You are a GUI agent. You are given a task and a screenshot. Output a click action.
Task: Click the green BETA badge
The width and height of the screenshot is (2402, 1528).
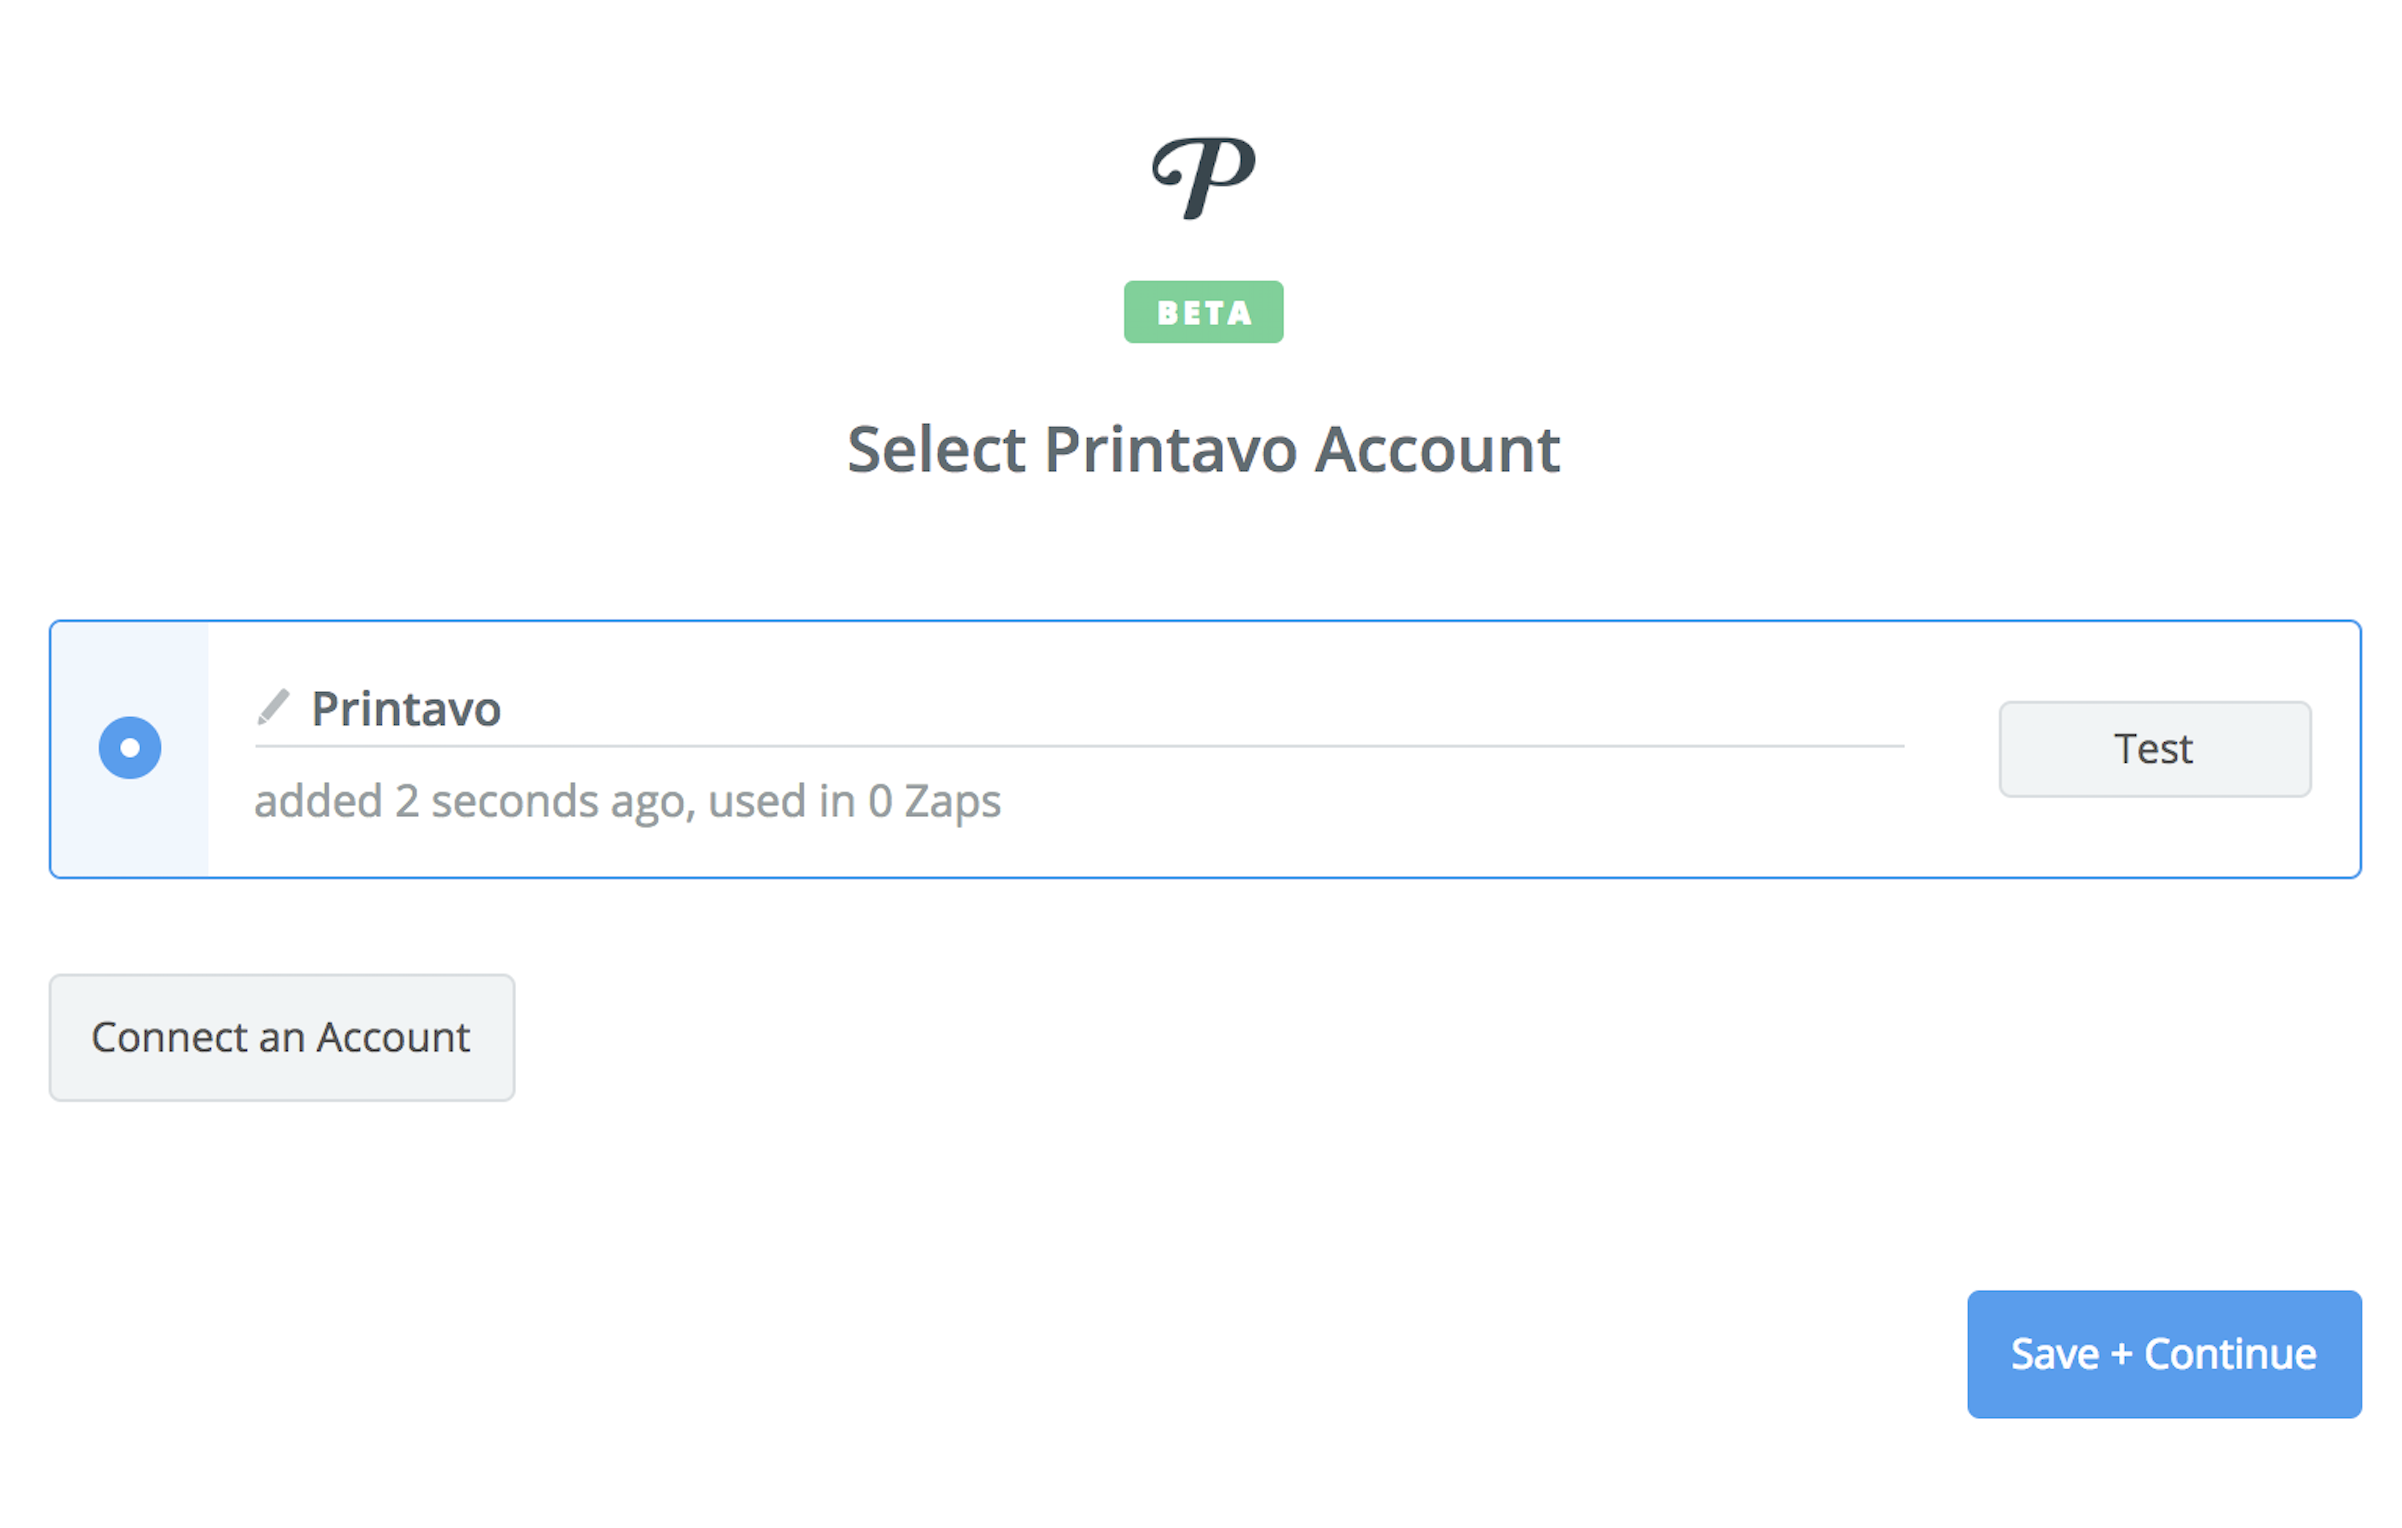(1203, 312)
